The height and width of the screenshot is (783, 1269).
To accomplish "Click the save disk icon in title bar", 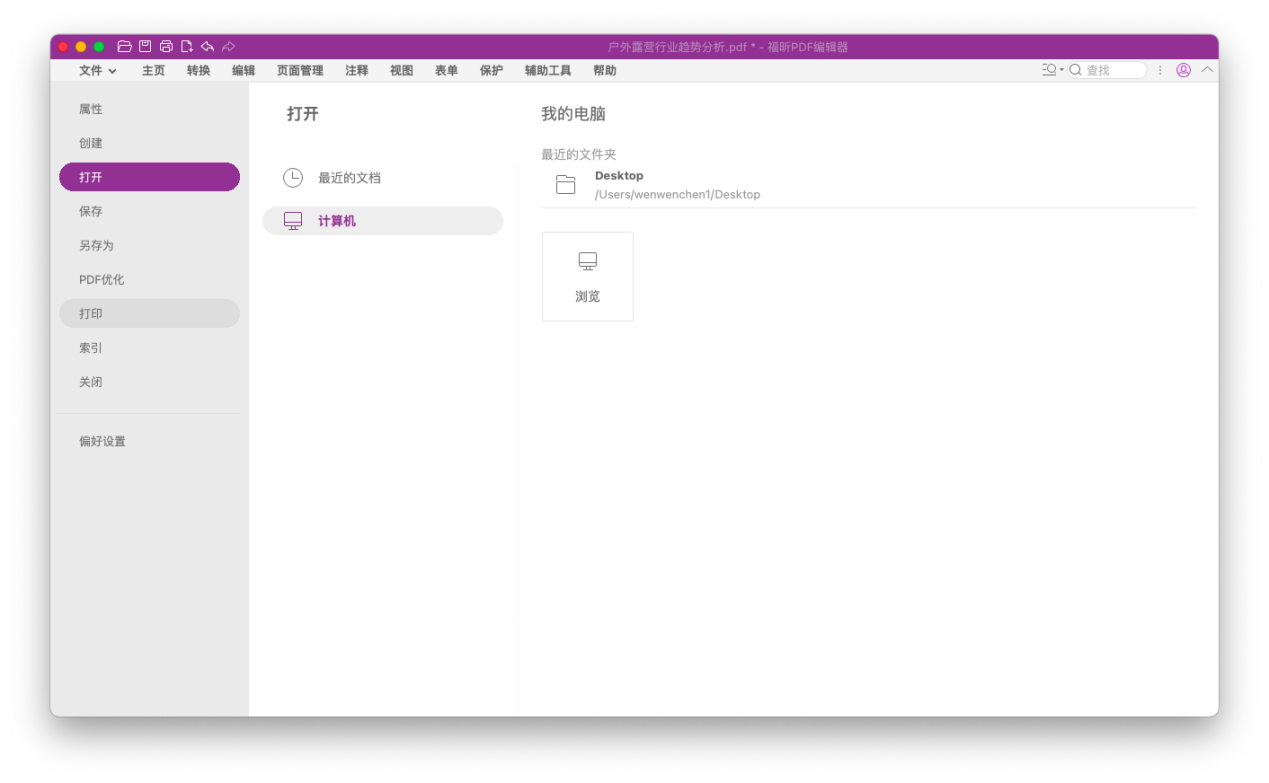I will (145, 47).
